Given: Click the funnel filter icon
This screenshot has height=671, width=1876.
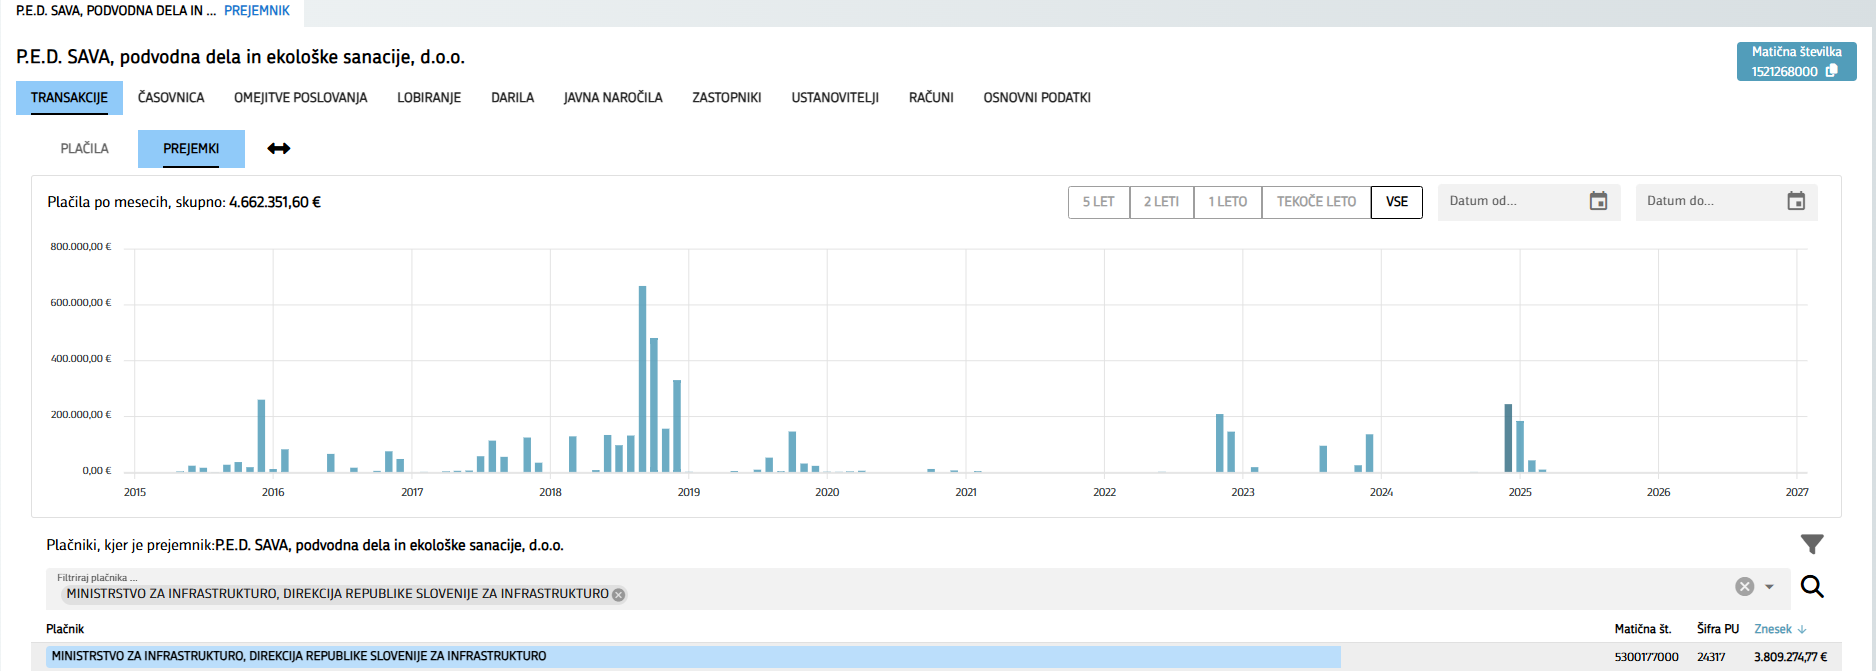Looking at the screenshot, I should click(1812, 544).
